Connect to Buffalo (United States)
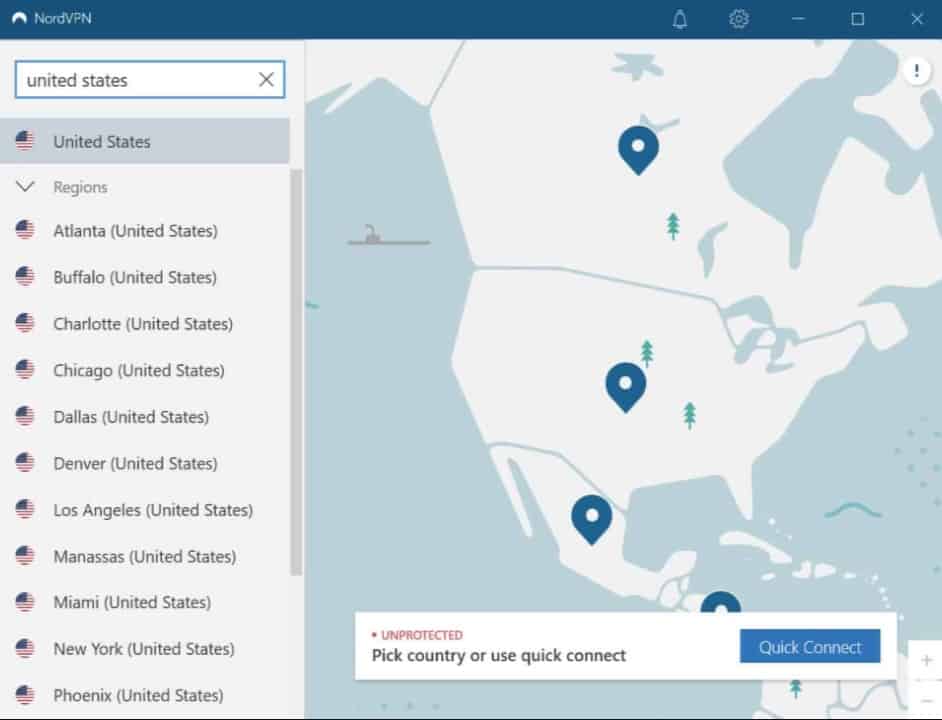942x720 pixels. click(145, 277)
